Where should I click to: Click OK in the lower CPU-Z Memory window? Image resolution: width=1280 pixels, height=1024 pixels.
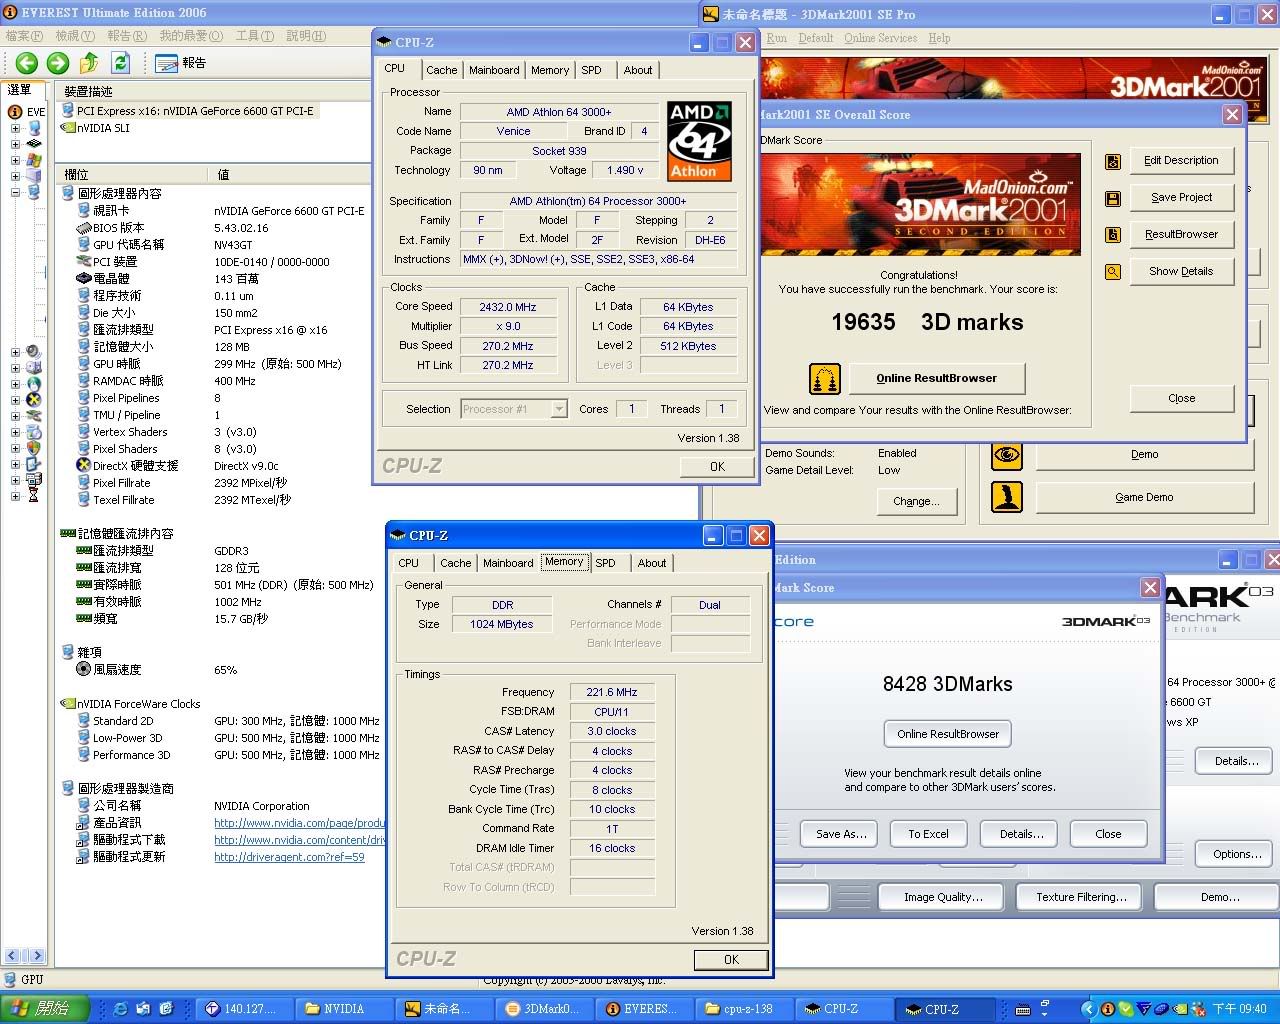tap(731, 960)
